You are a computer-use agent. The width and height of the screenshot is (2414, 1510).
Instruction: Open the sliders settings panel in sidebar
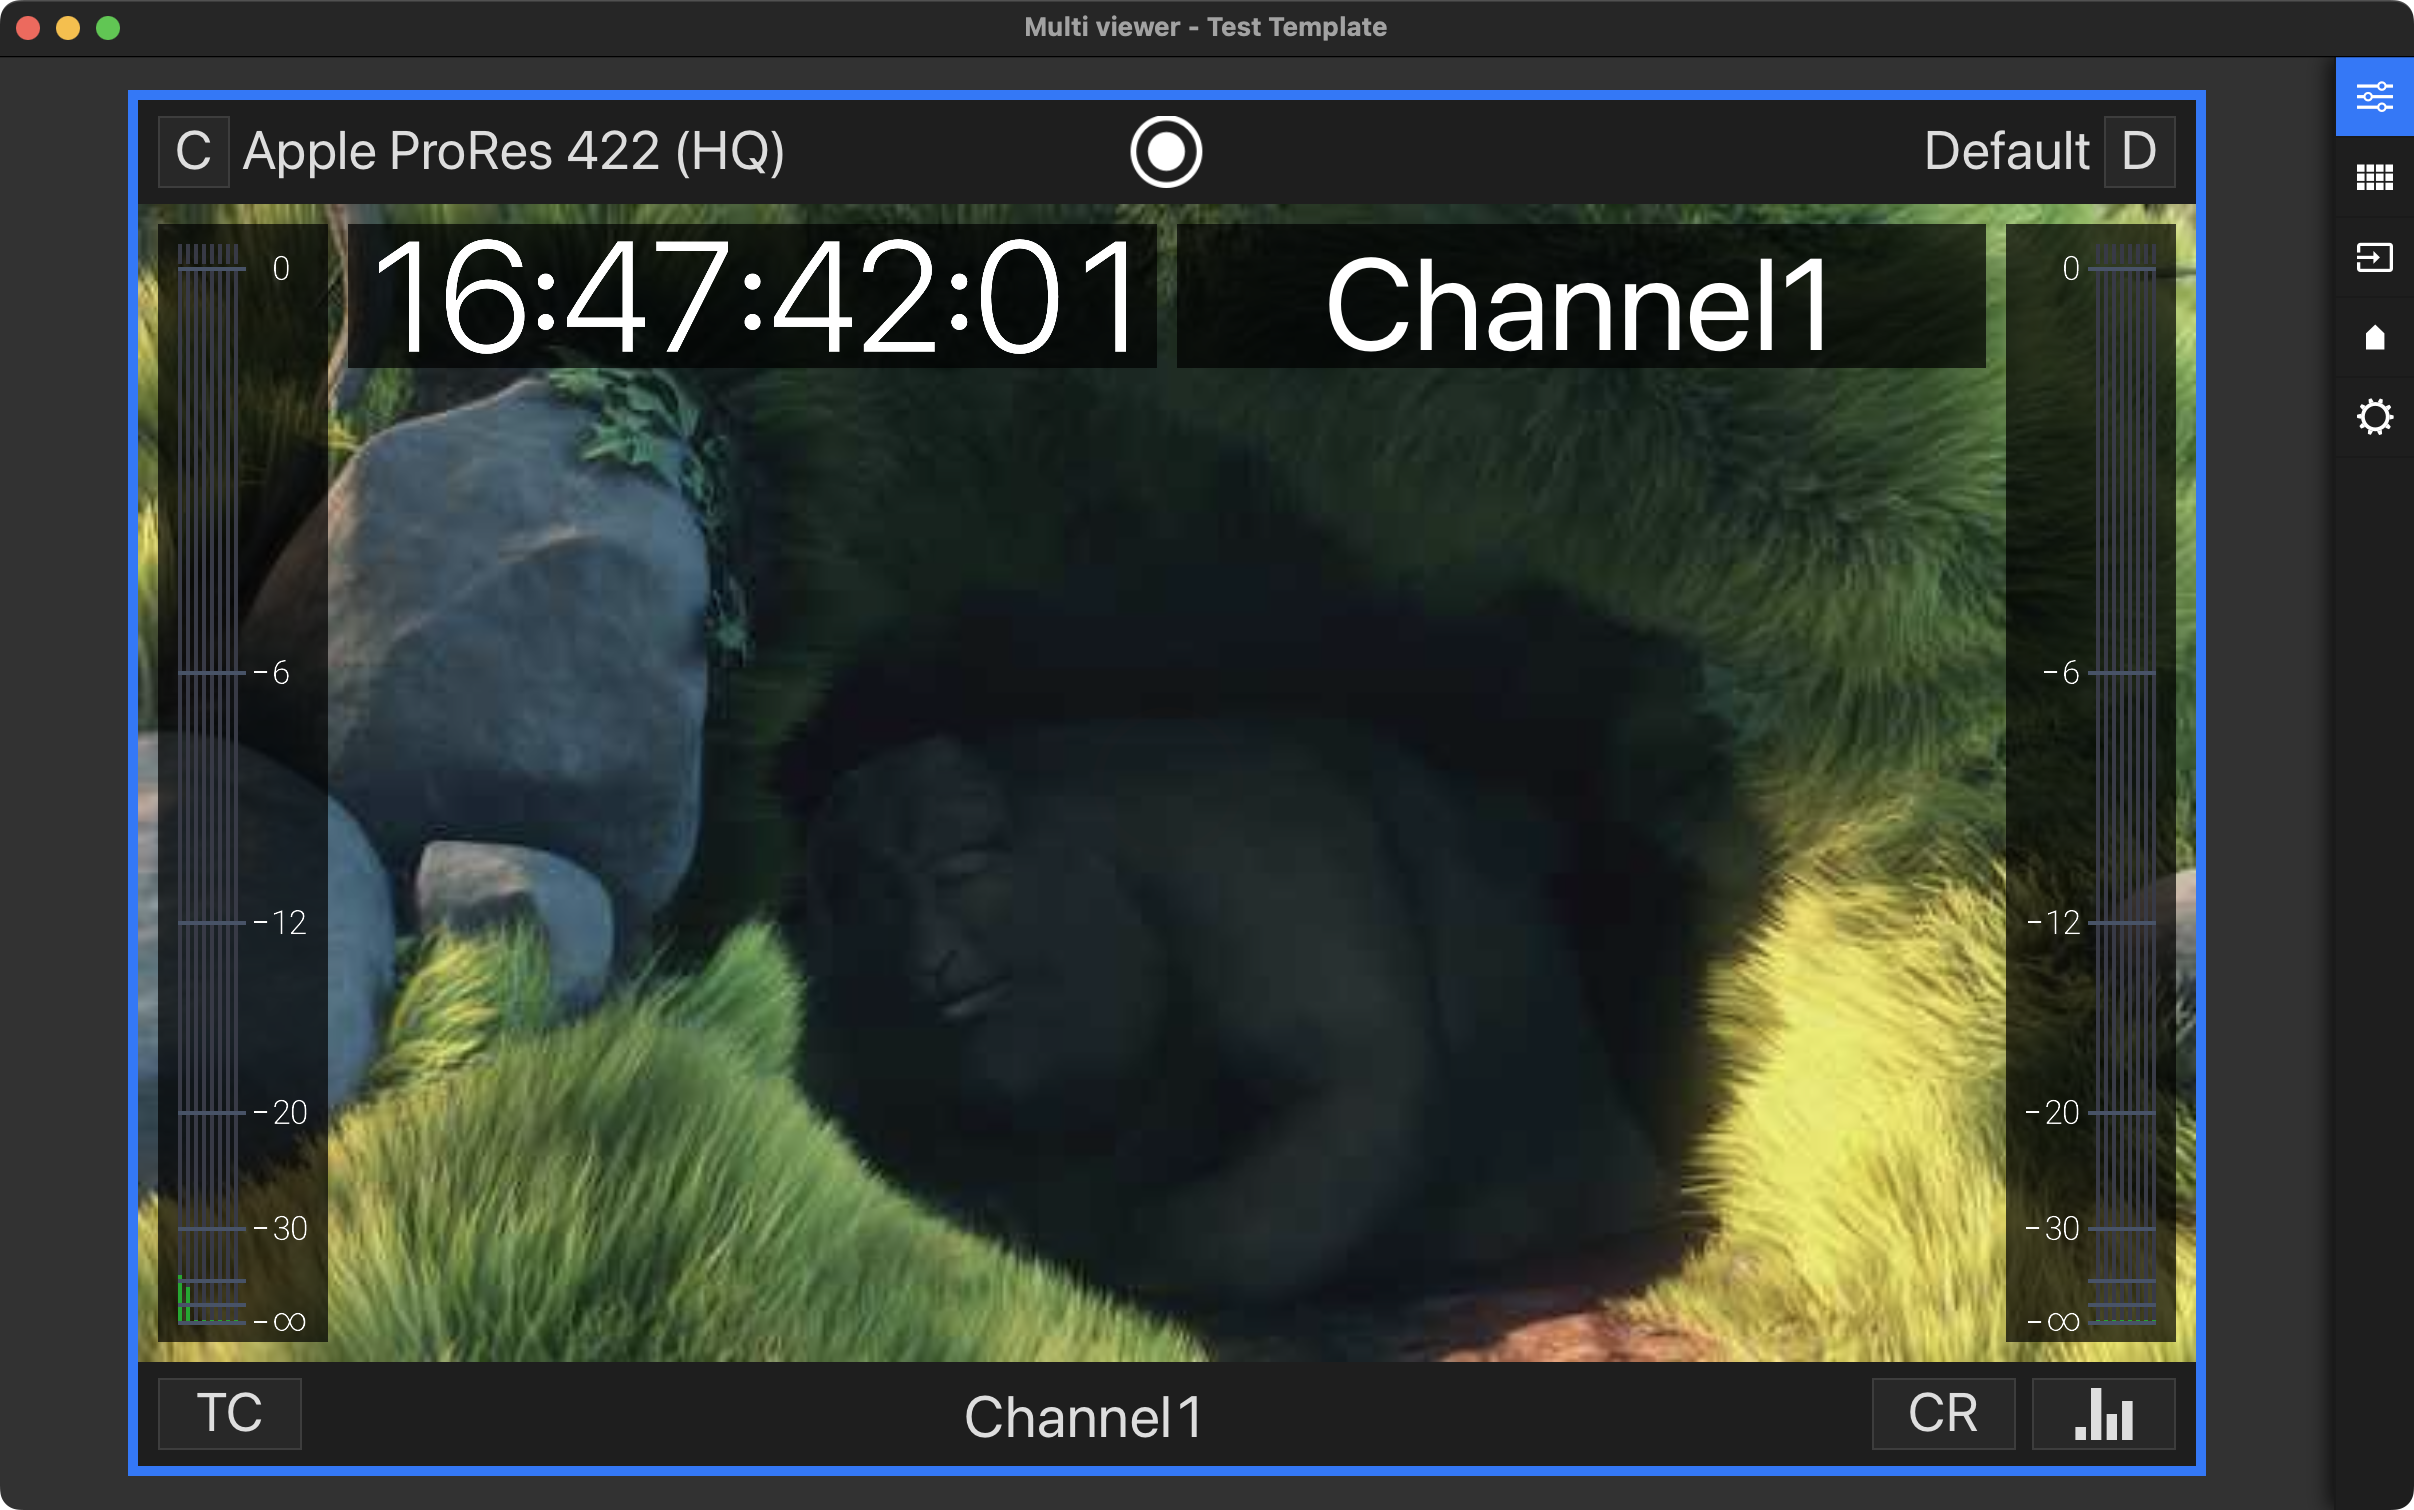[2374, 97]
